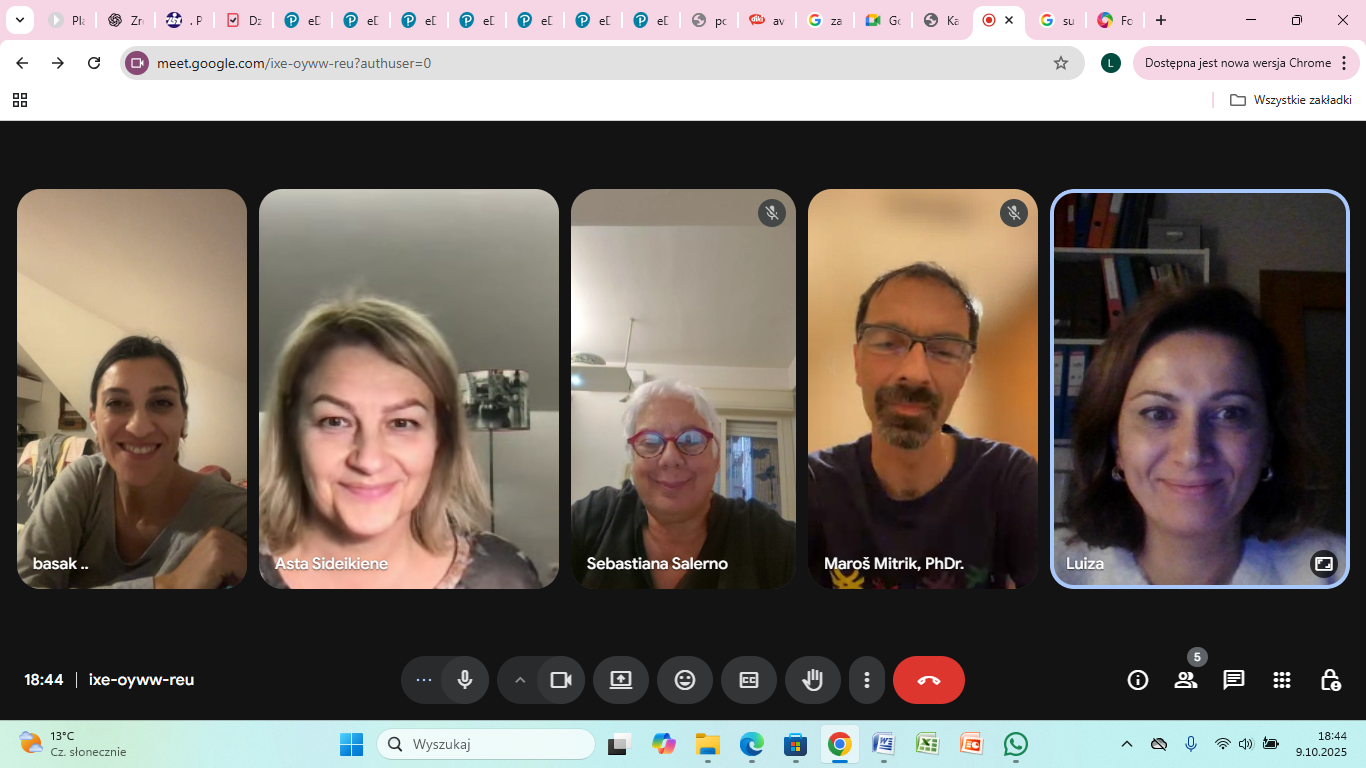This screenshot has height=768, width=1366.
Task: Turn off the camera
Action: (561, 680)
